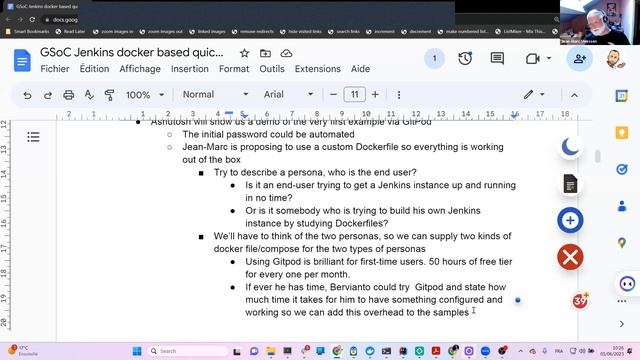Screen dimensions: 640x360
Task: Open the Format menu
Action: click(234, 69)
